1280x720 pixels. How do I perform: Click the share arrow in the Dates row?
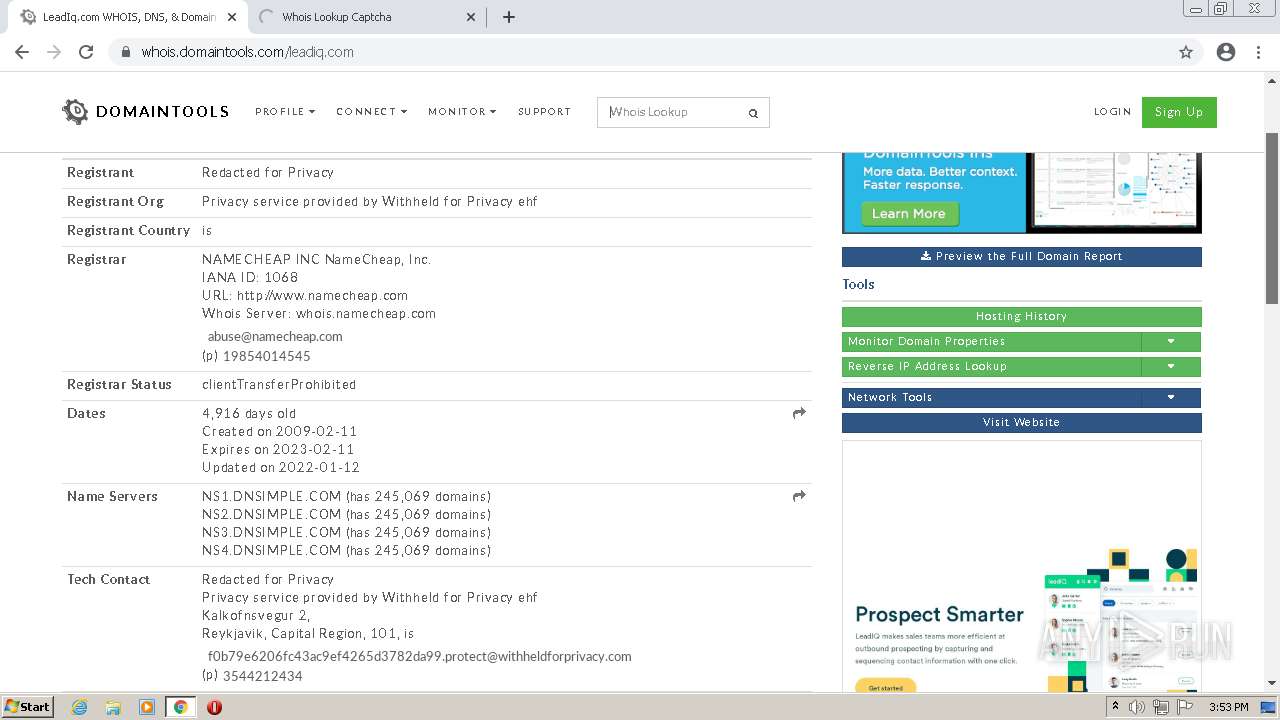coord(799,413)
